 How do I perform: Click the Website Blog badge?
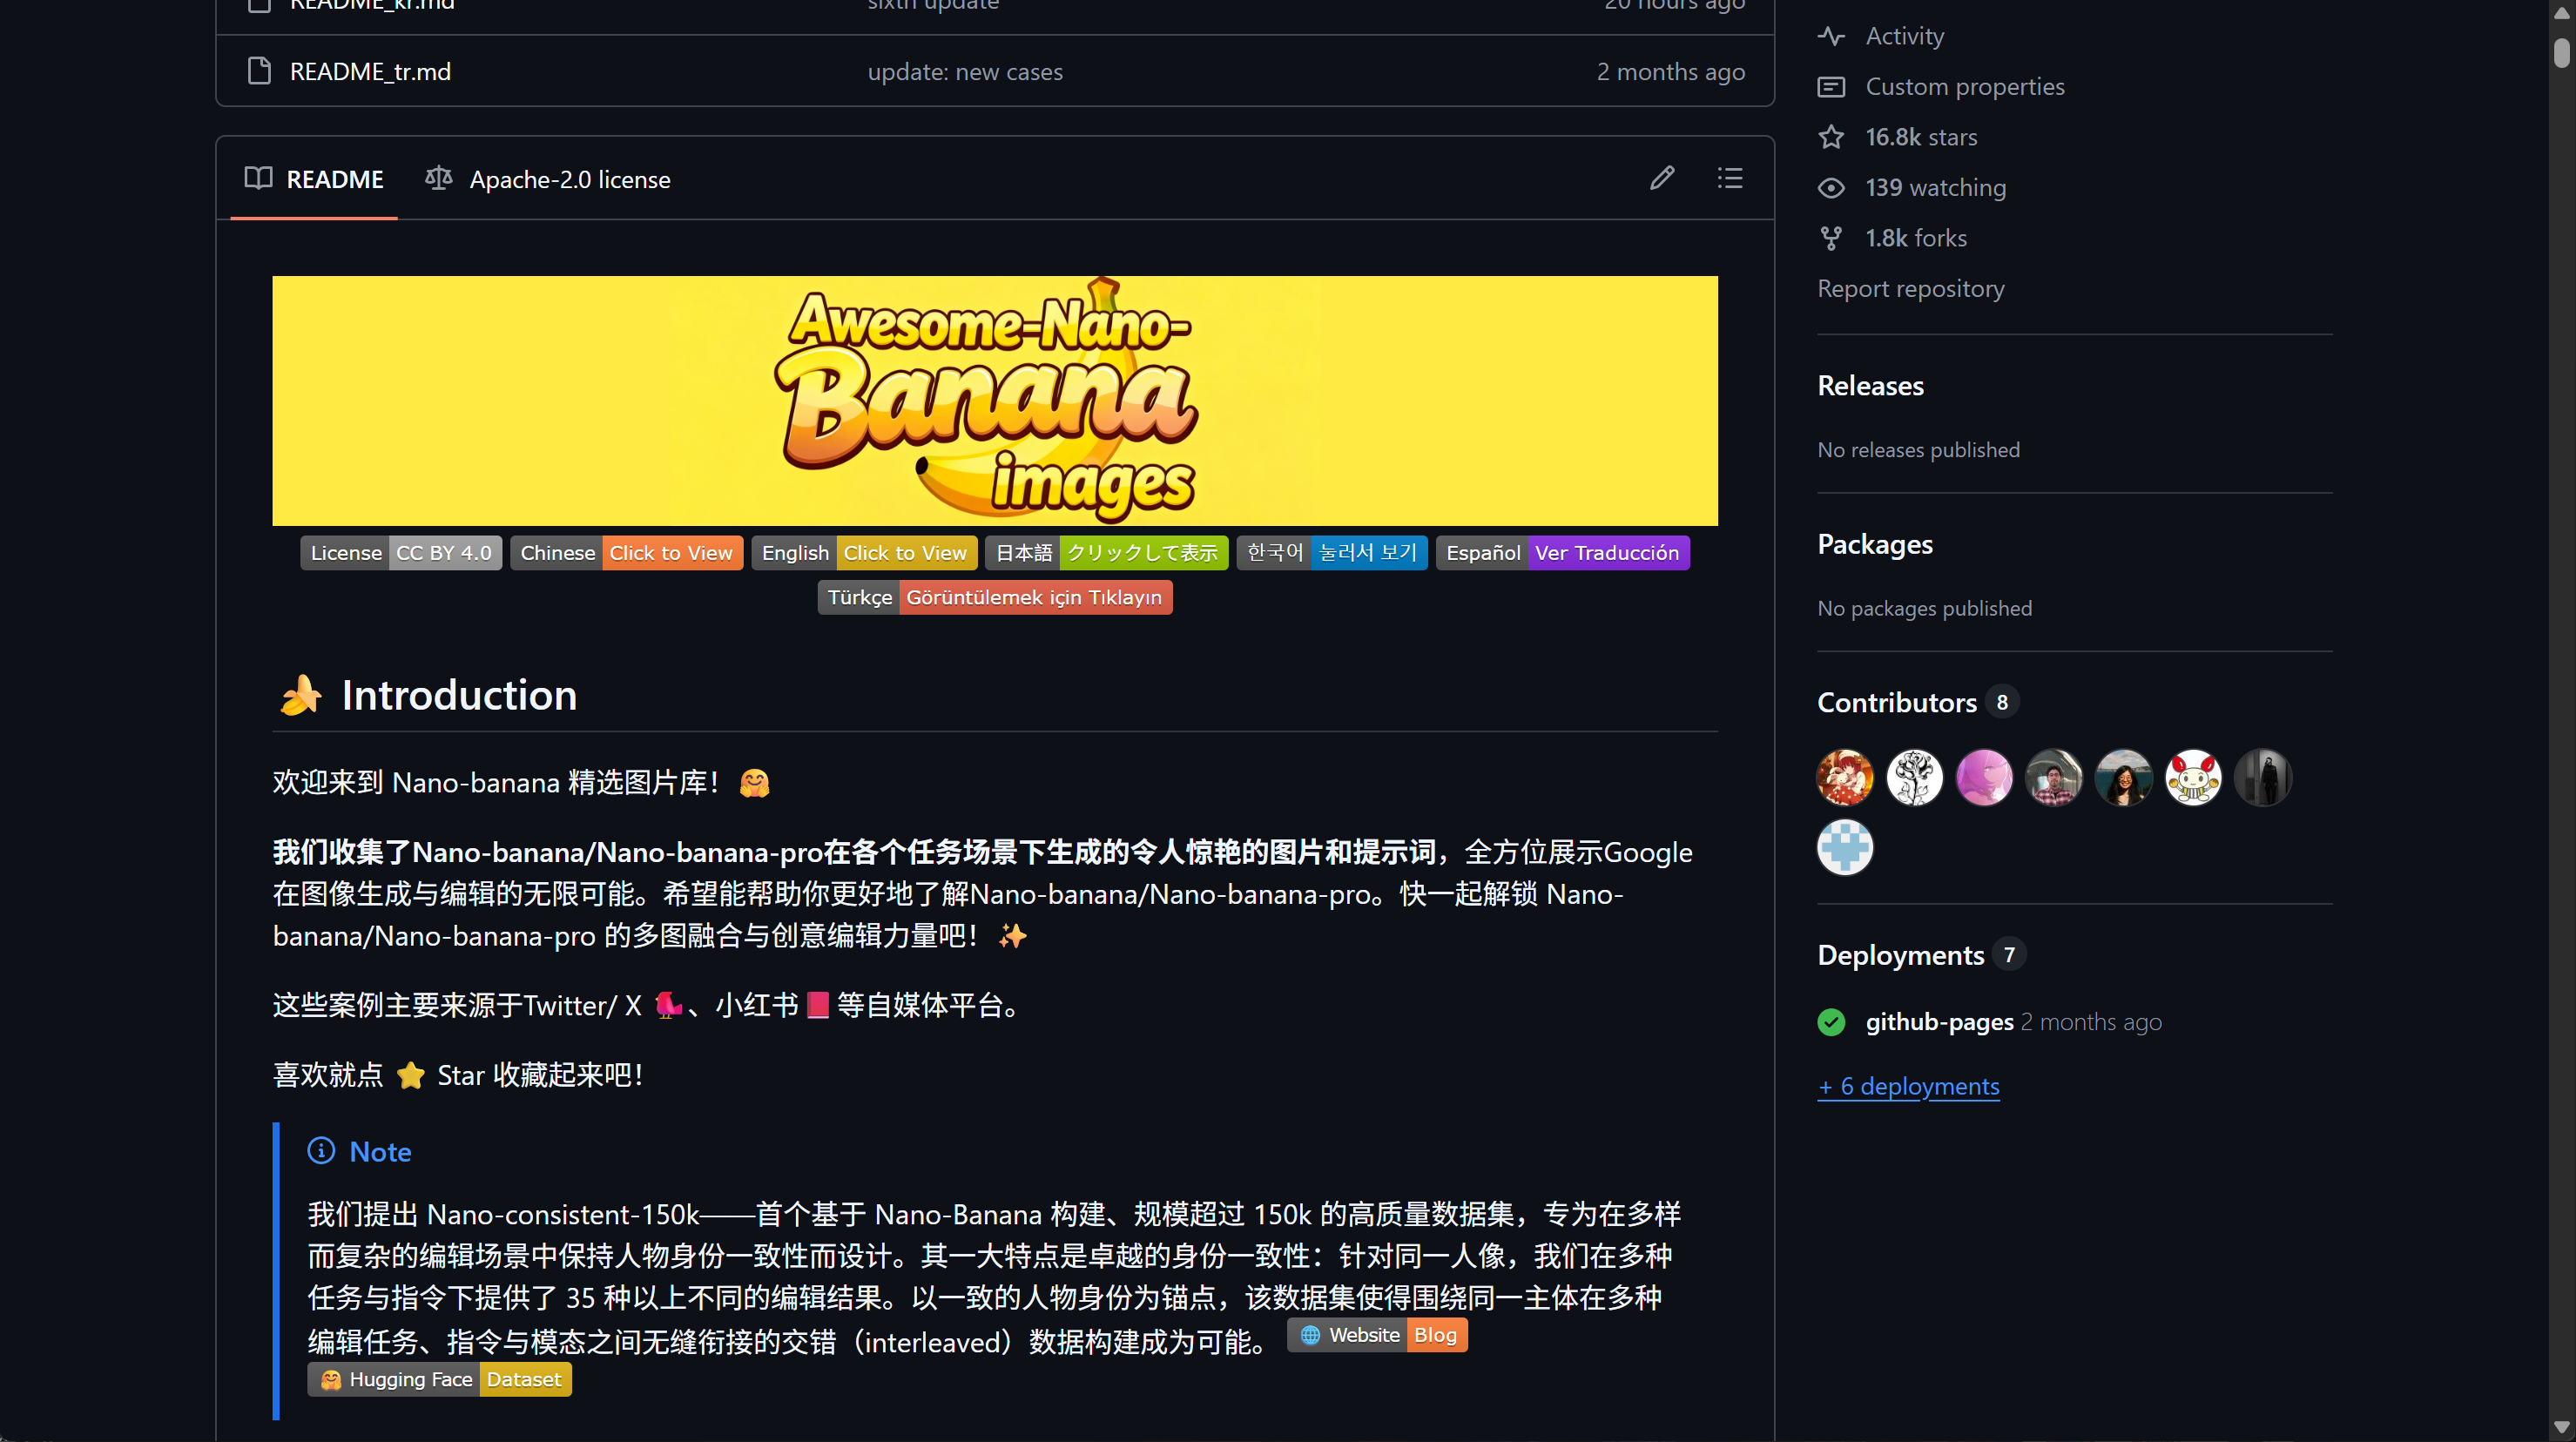[x=1377, y=1335]
